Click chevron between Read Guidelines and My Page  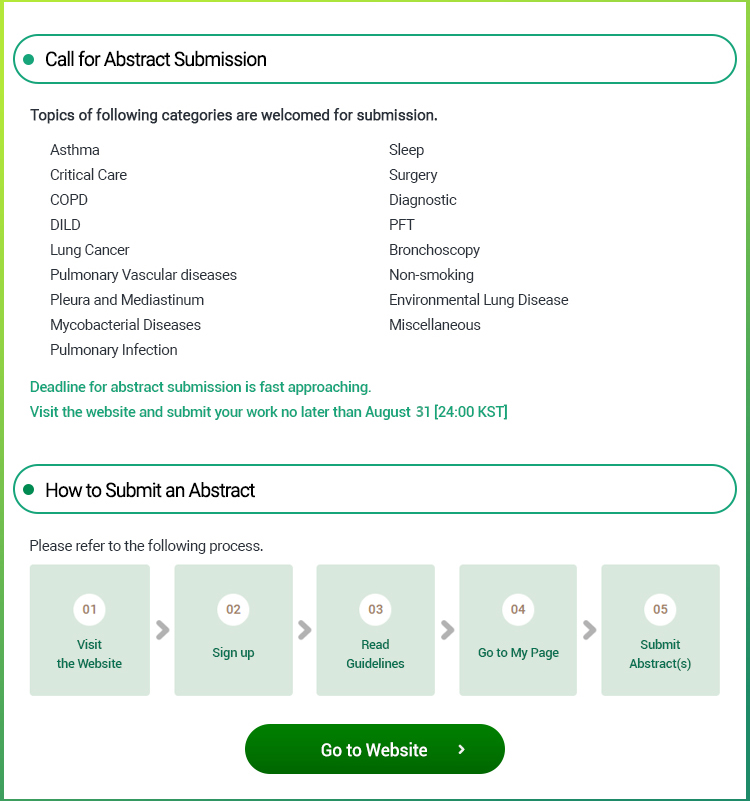coord(447,630)
